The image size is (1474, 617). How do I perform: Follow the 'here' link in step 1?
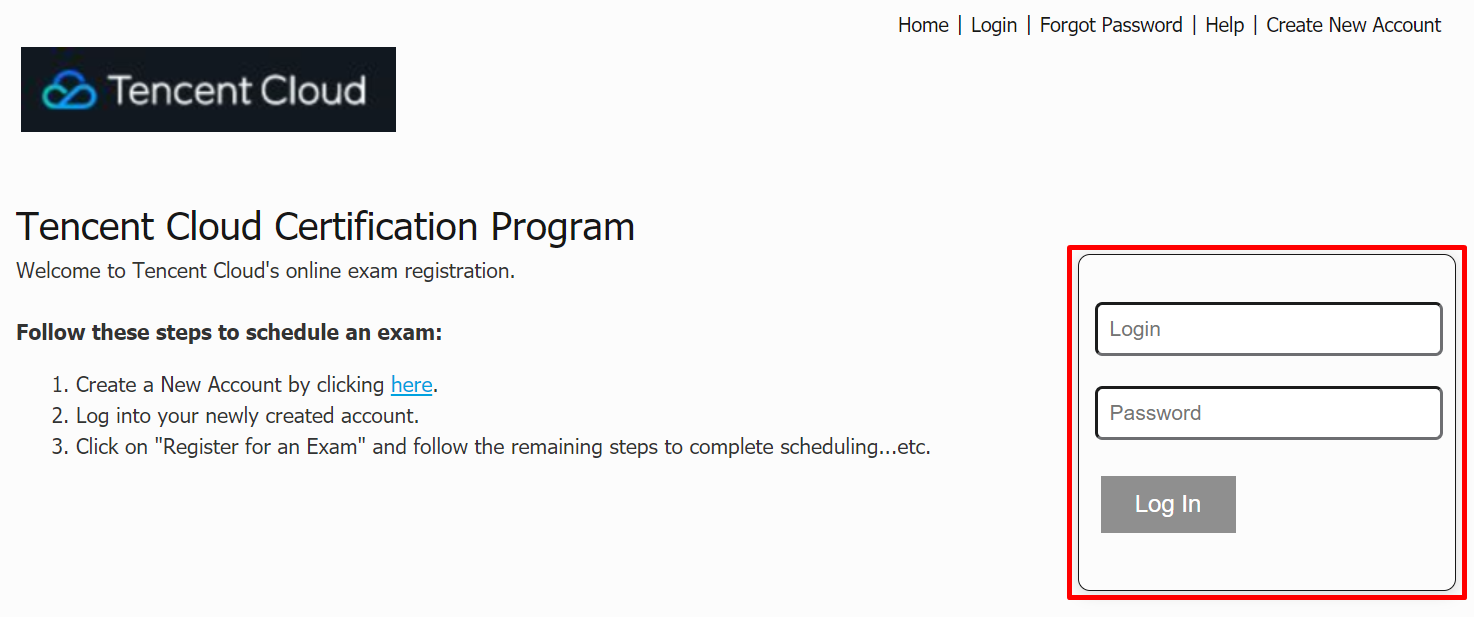[411, 385]
